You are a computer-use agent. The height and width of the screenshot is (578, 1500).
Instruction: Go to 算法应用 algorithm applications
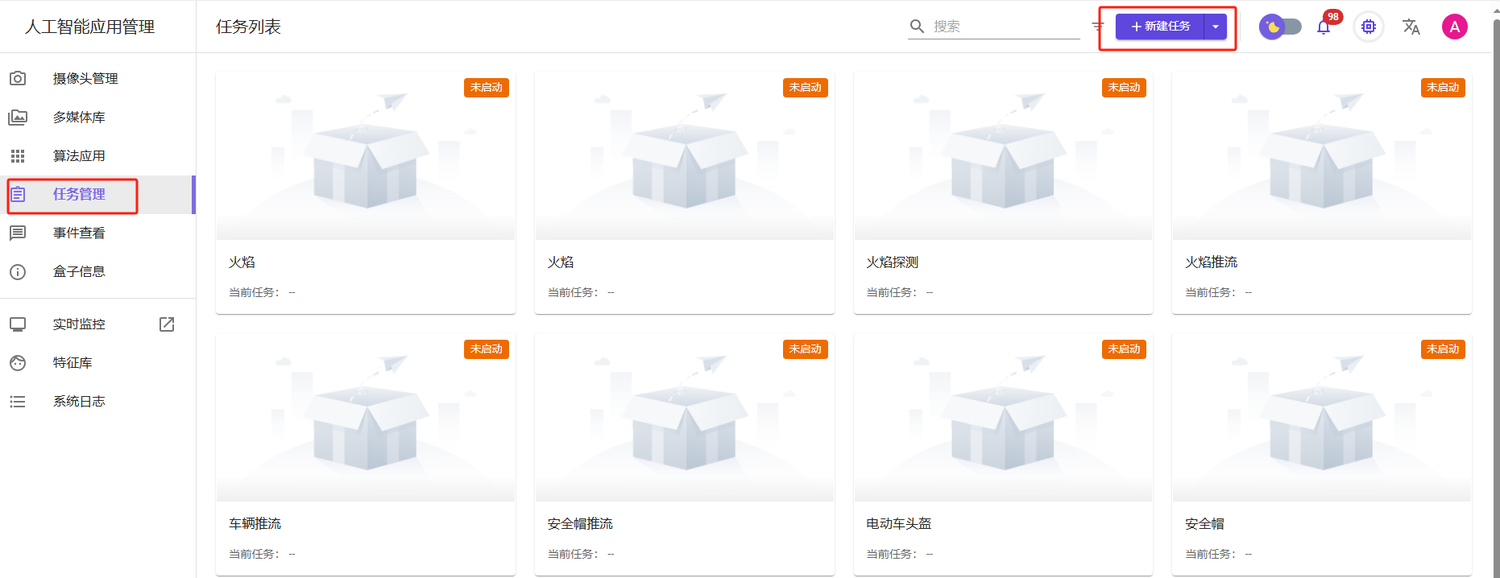pos(79,156)
